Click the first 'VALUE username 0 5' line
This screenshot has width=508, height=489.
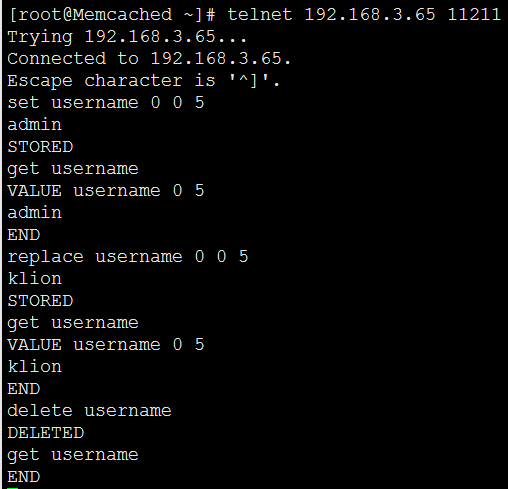coord(106,191)
